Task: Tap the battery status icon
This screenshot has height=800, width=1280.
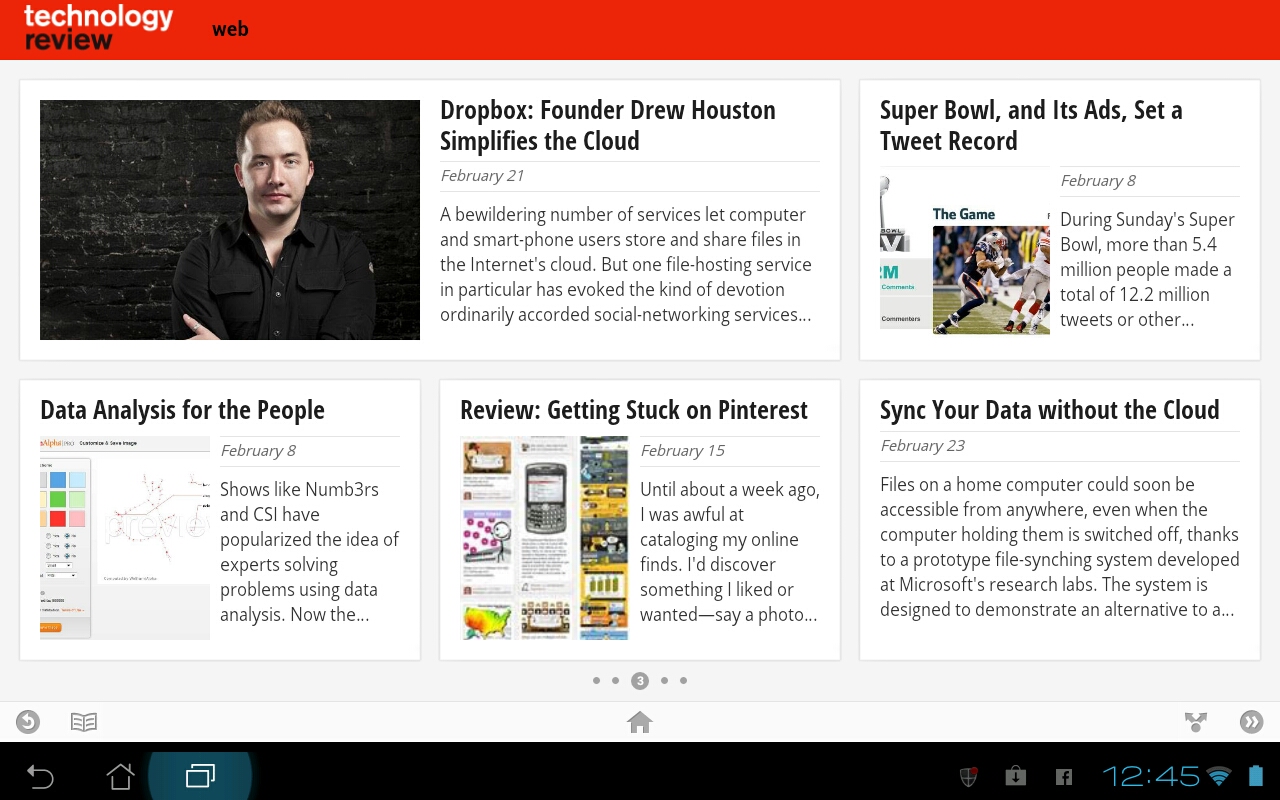Action: pyautogui.click(x=1256, y=776)
